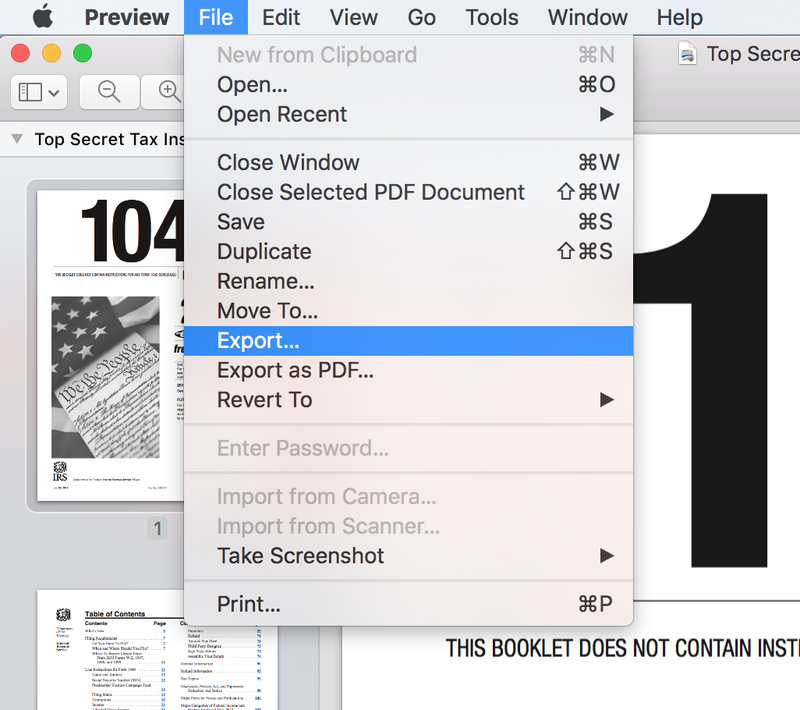Open the Help menu
This screenshot has width=800, height=710.
point(680,17)
